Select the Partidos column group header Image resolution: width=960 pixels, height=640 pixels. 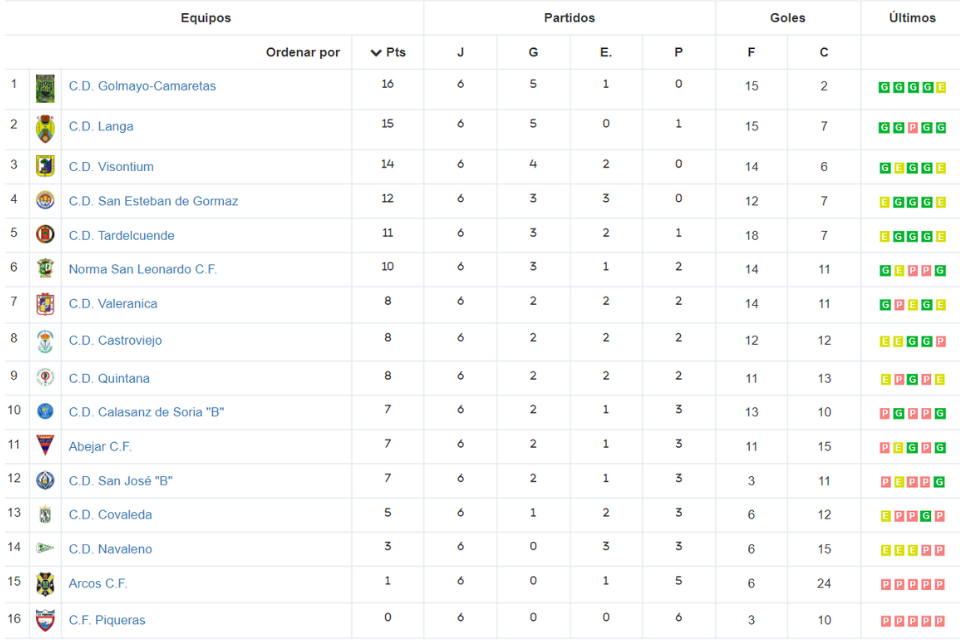pyautogui.click(x=569, y=18)
